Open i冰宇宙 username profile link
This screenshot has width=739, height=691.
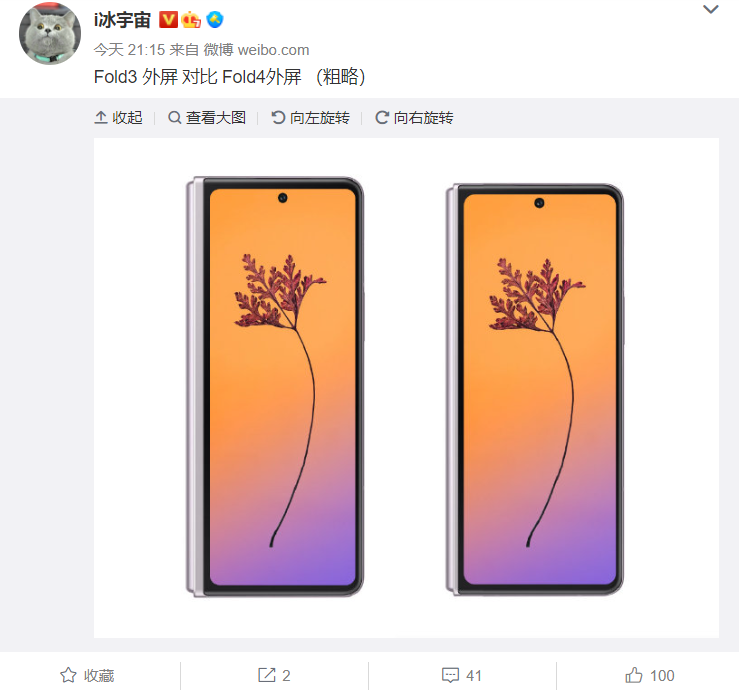[122, 20]
